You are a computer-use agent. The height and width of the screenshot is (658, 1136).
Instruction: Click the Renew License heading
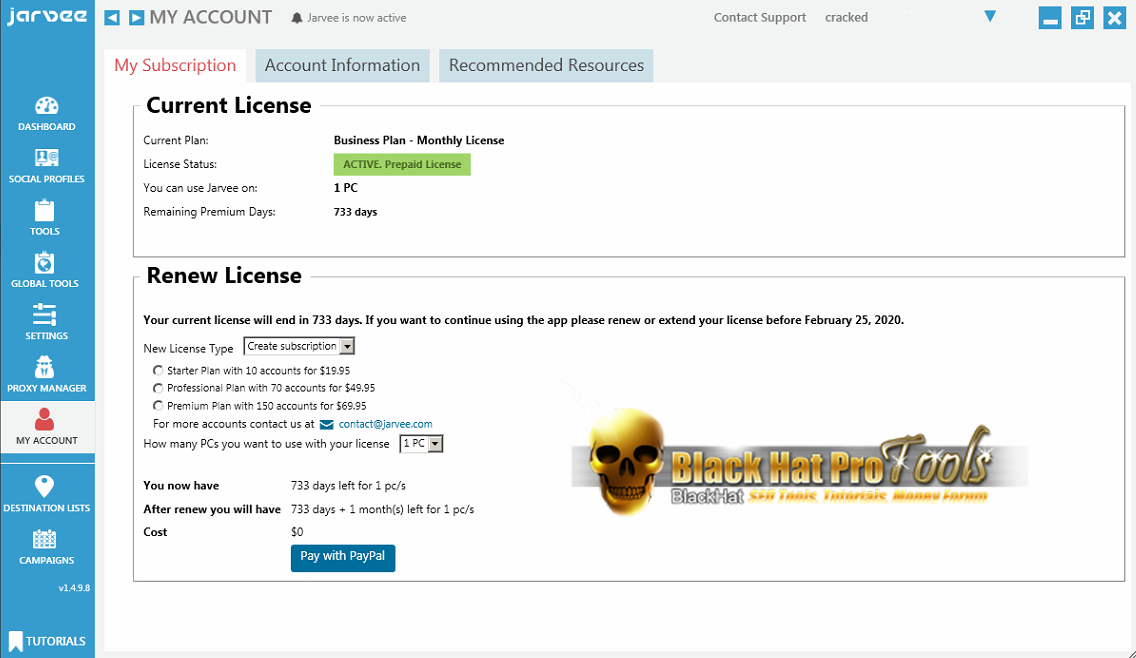click(224, 276)
